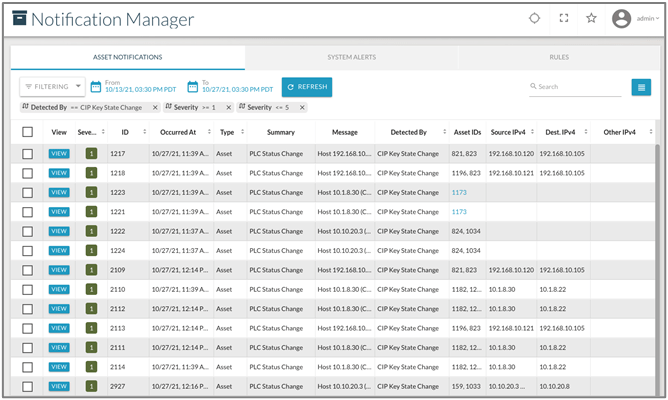Open asset ID 1173 link in row 1221
The image size is (668, 400).
pyautogui.click(x=459, y=212)
